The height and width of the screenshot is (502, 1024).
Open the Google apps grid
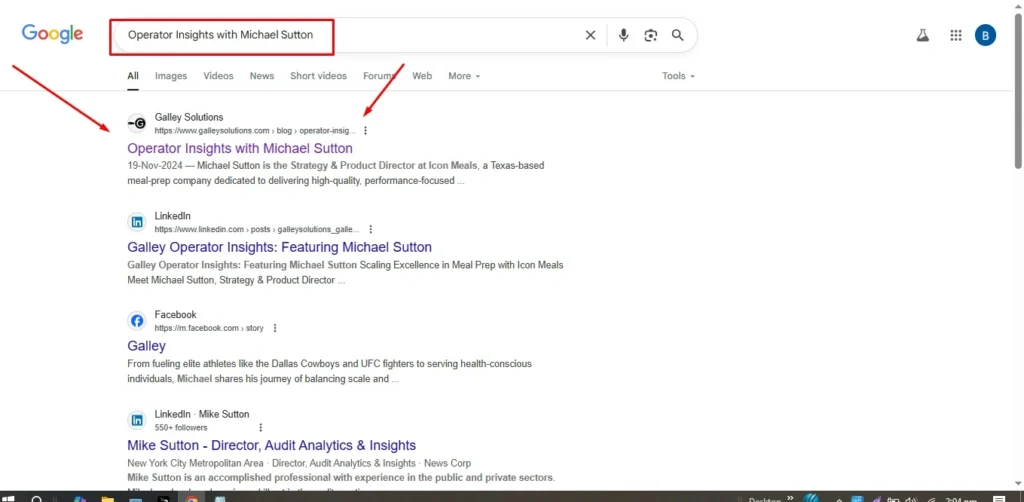click(955, 35)
